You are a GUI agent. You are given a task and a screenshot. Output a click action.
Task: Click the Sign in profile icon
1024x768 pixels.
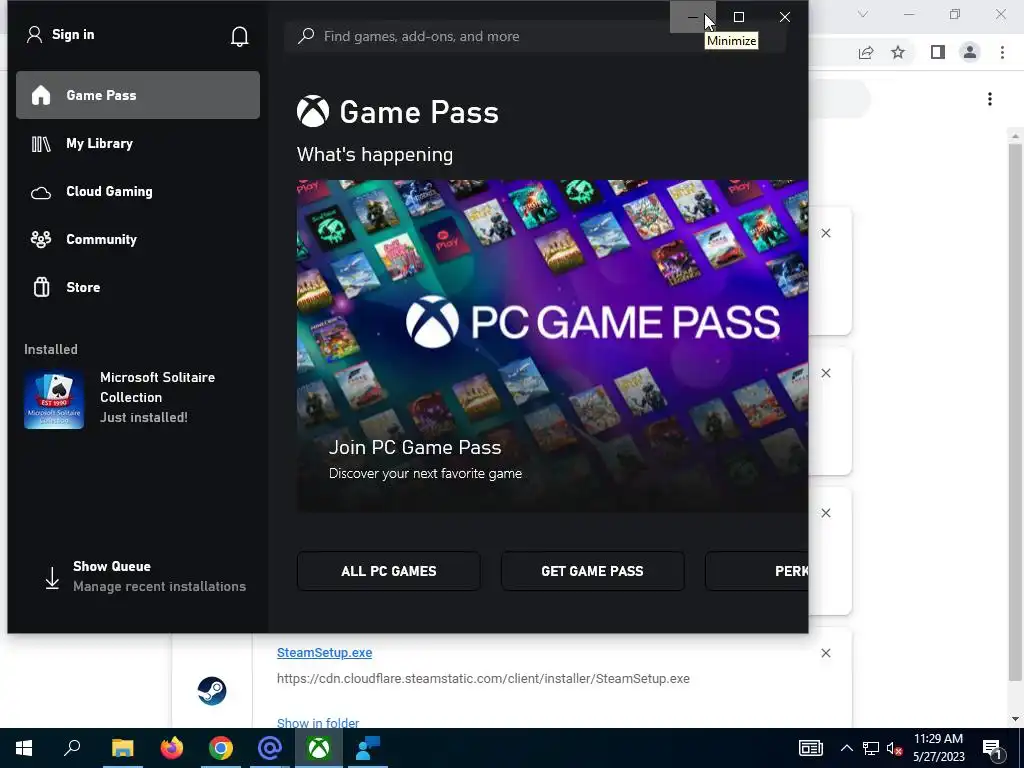coord(34,35)
